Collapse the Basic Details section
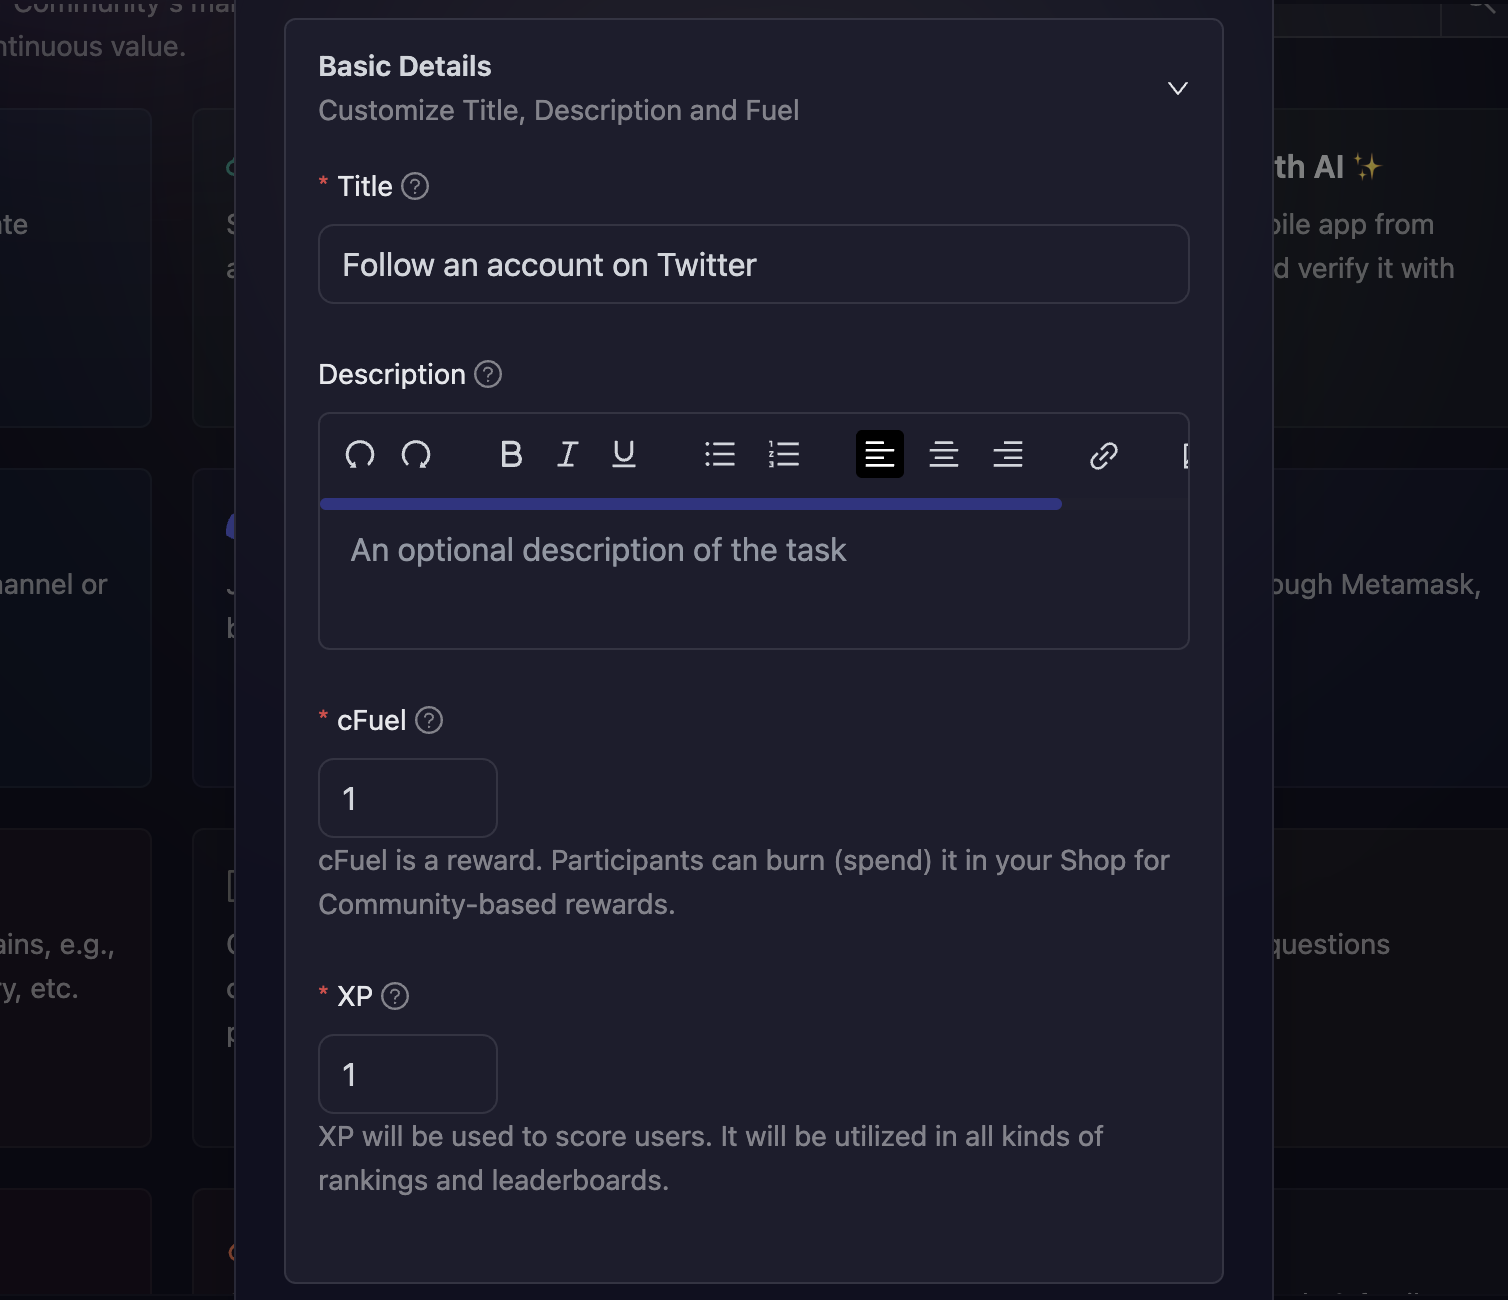This screenshot has height=1300, width=1508. point(1178,88)
